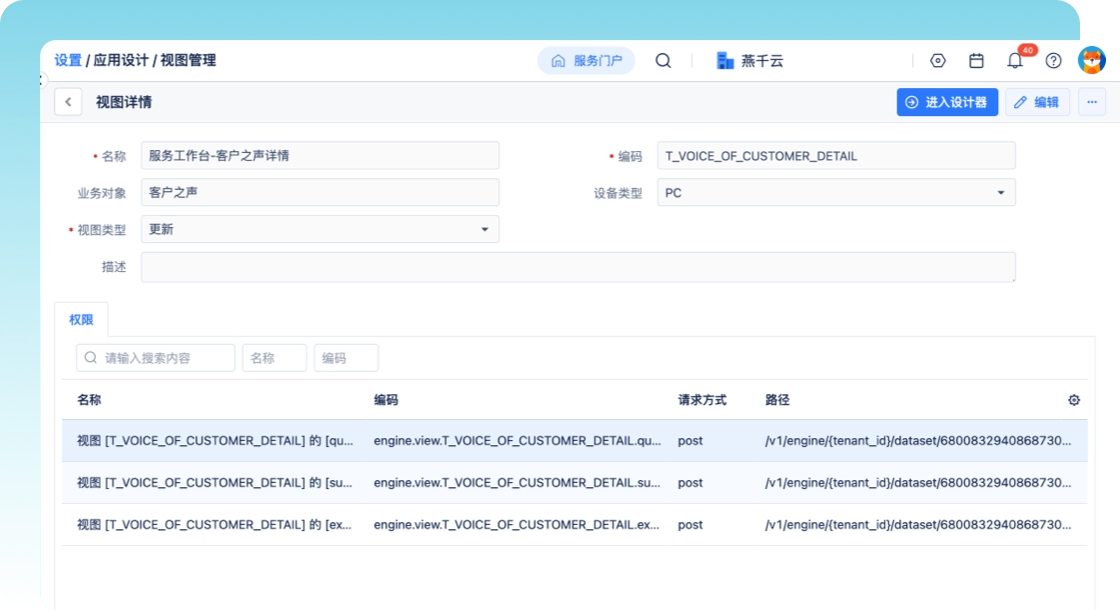This screenshot has height=610, width=1120.
Task: Click the 编辑 edit button
Action: (x=1037, y=102)
